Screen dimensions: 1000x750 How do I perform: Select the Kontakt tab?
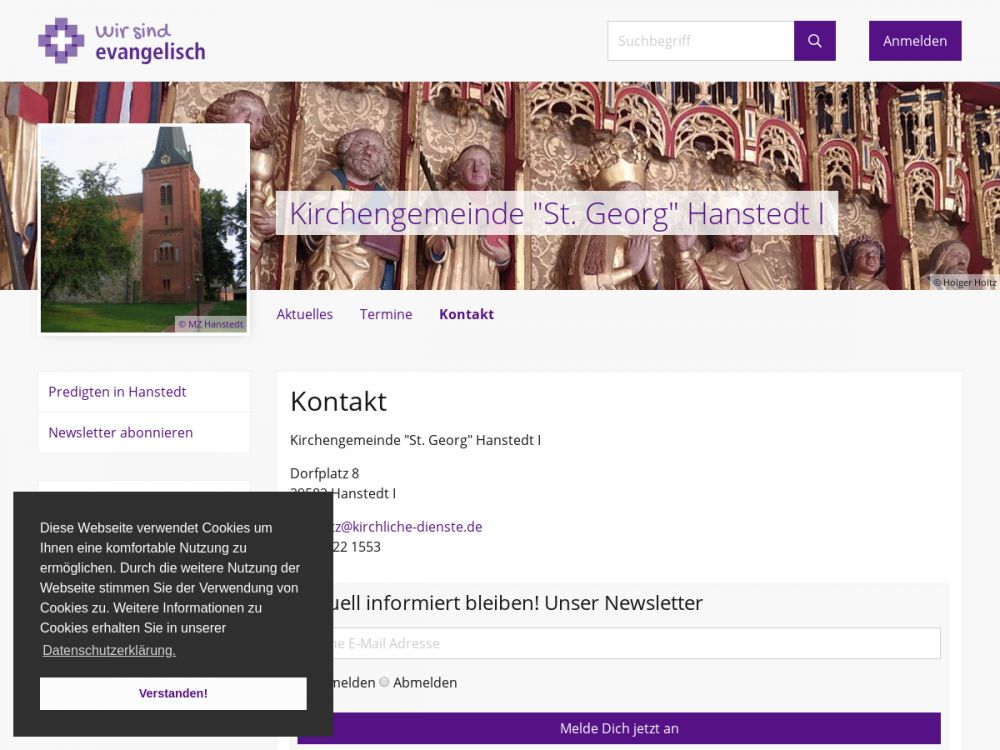tap(466, 314)
